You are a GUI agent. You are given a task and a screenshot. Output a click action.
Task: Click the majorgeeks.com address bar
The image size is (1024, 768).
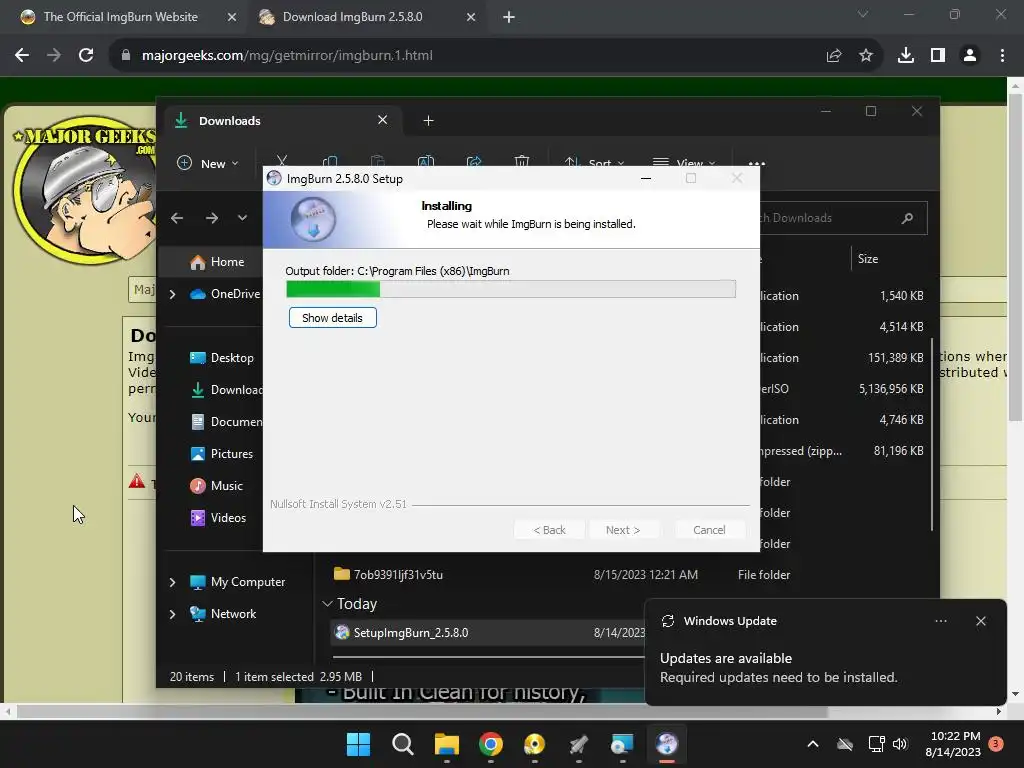click(x=457, y=56)
